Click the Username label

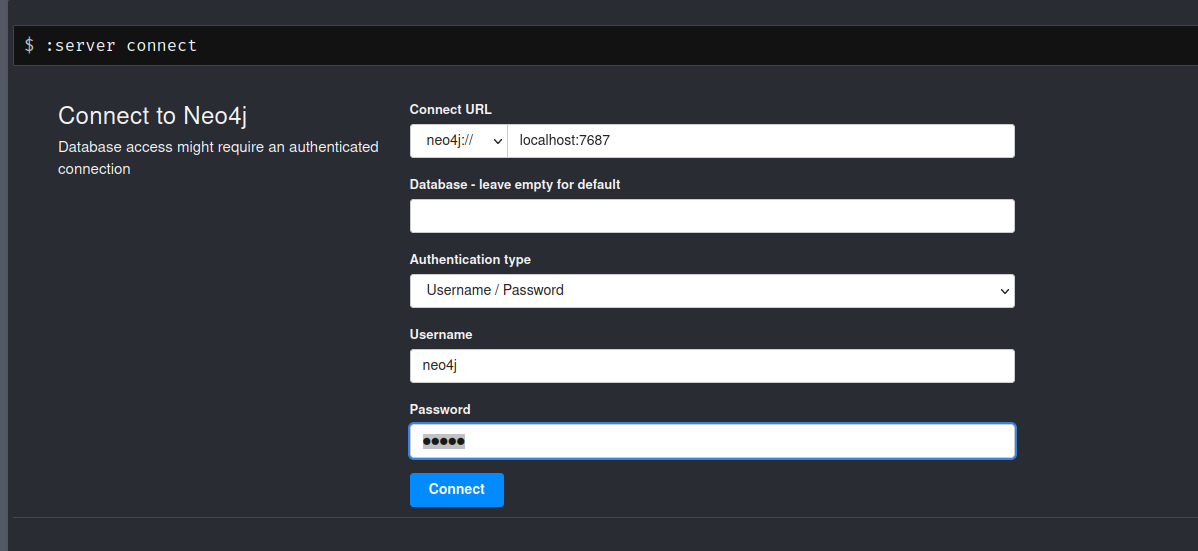click(441, 334)
